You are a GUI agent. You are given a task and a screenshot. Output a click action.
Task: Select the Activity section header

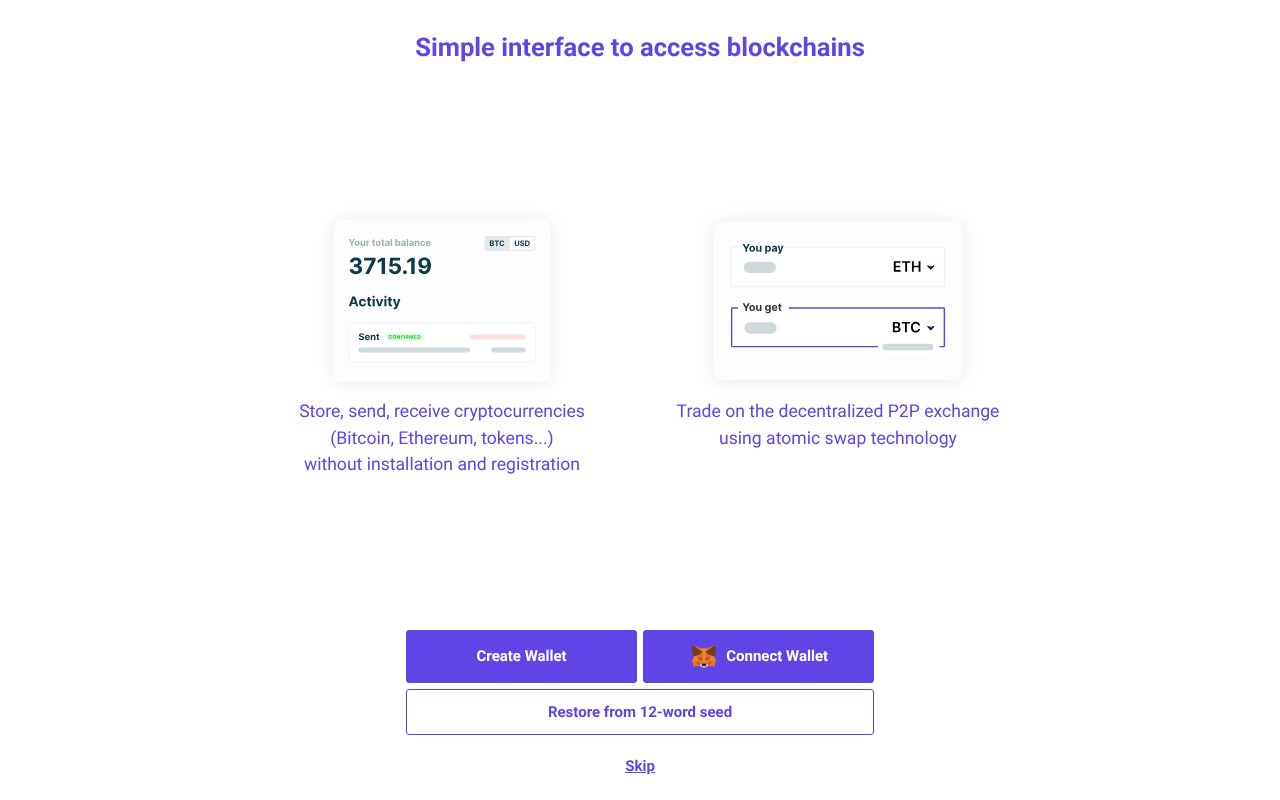[x=374, y=301]
